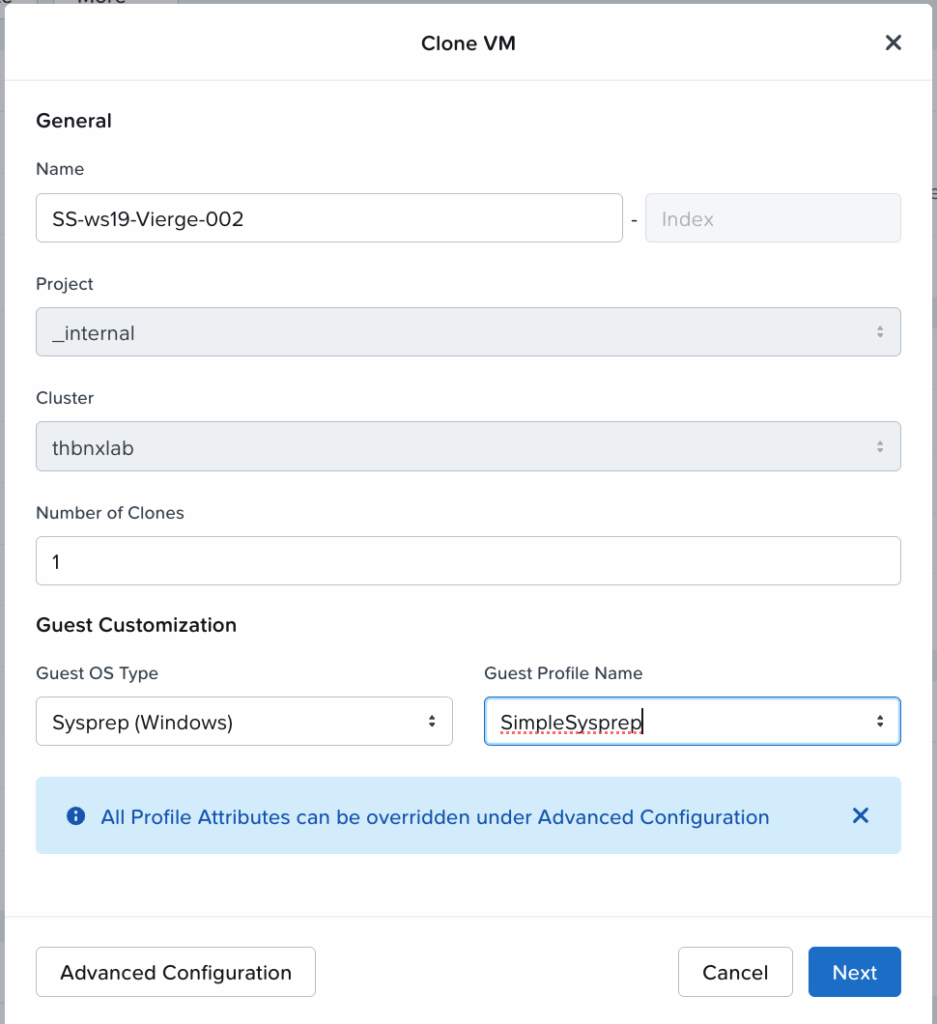Screen dimensions: 937x1024
Task: Click the Number of Clones field
Action: click(x=467, y=561)
